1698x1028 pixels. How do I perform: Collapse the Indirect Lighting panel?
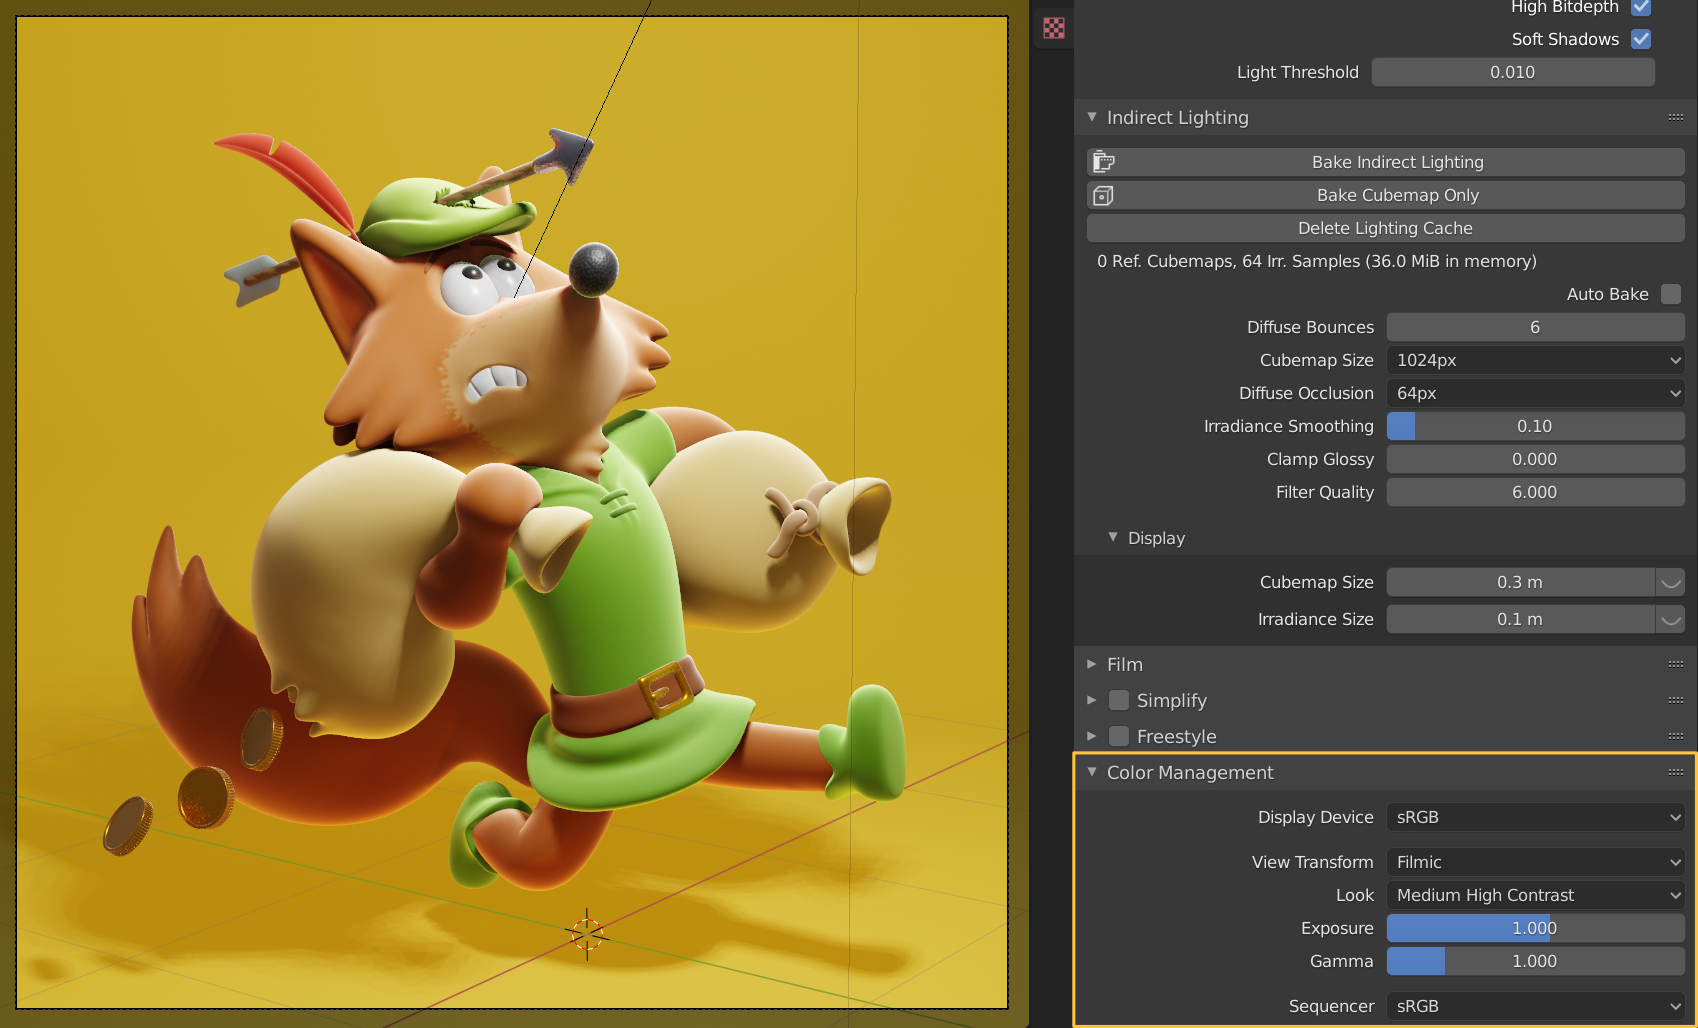(x=1092, y=117)
